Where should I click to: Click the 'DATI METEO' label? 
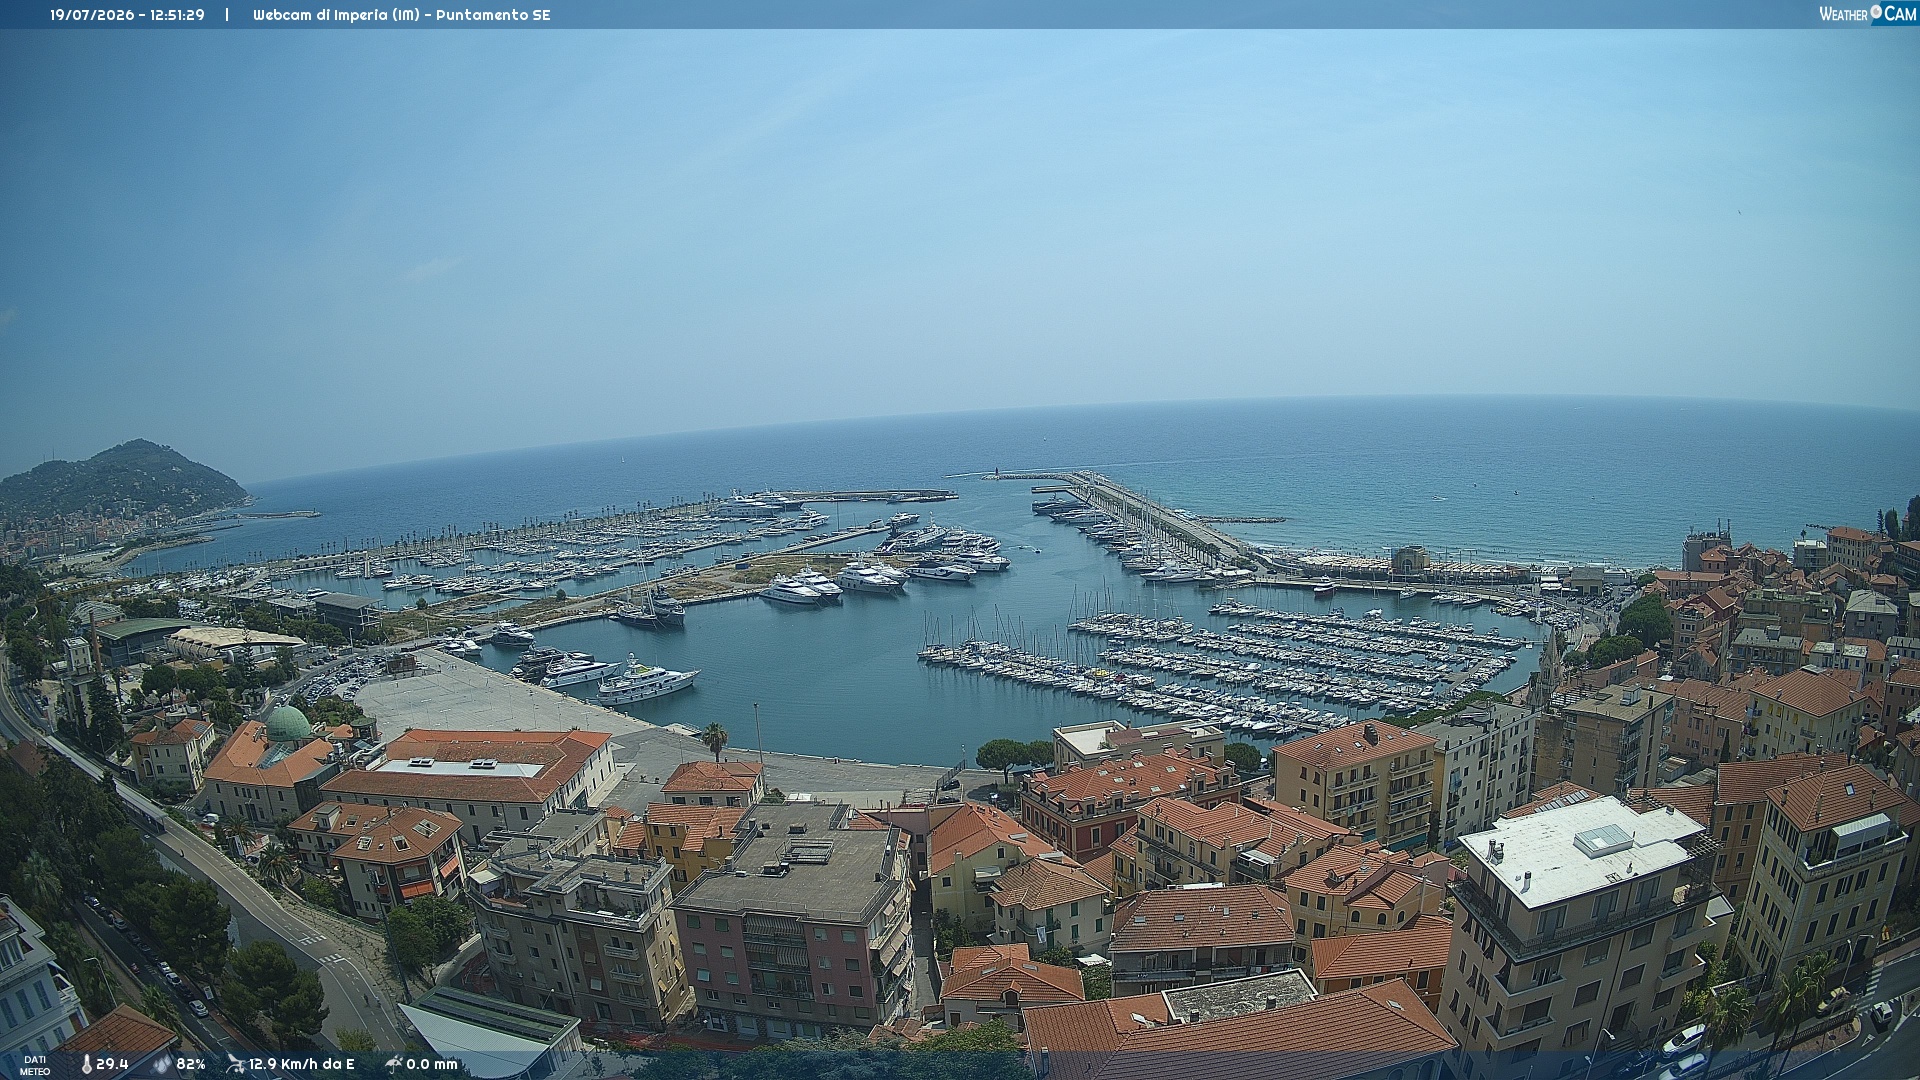coord(35,1065)
